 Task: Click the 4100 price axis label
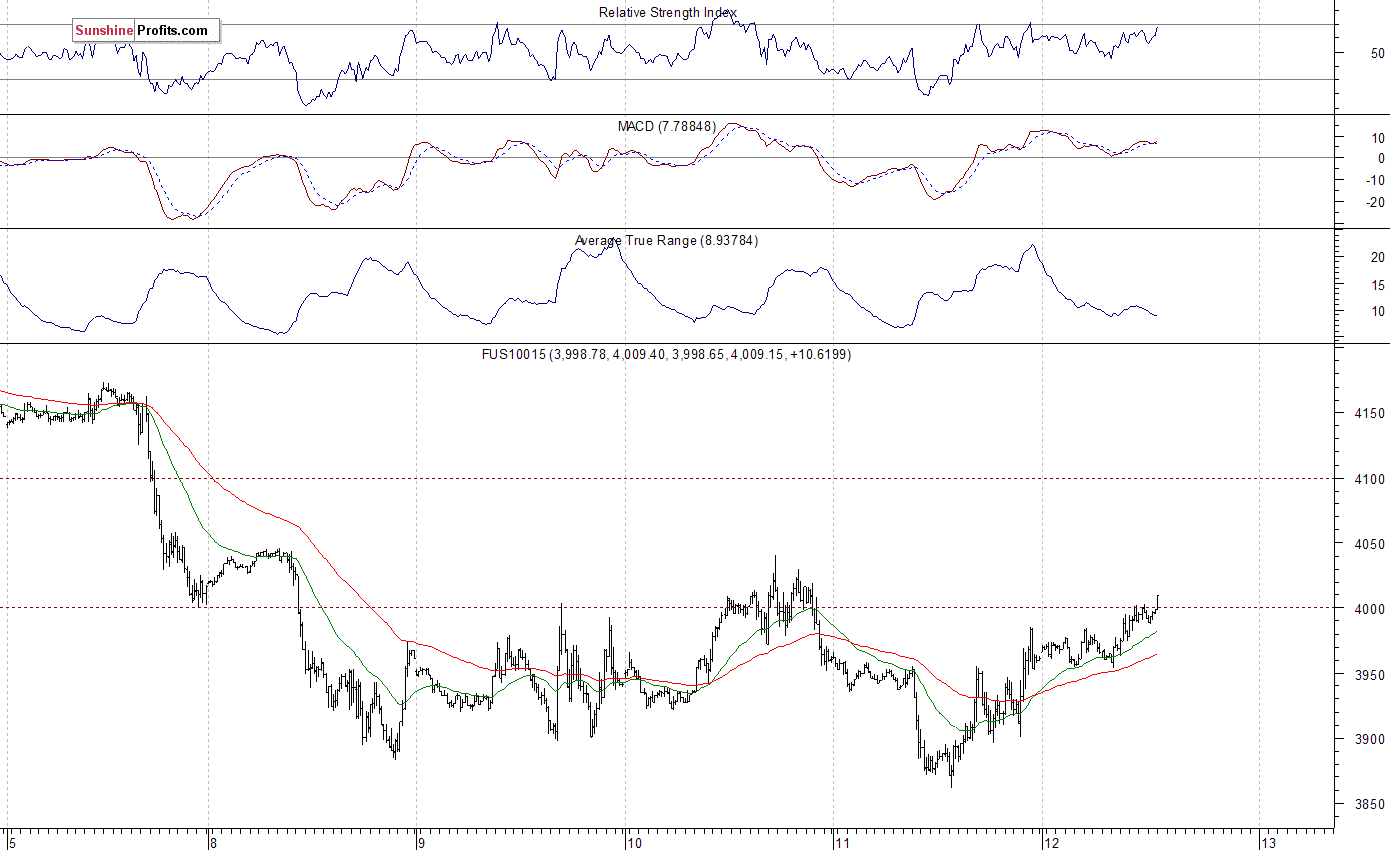(x=1369, y=479)
